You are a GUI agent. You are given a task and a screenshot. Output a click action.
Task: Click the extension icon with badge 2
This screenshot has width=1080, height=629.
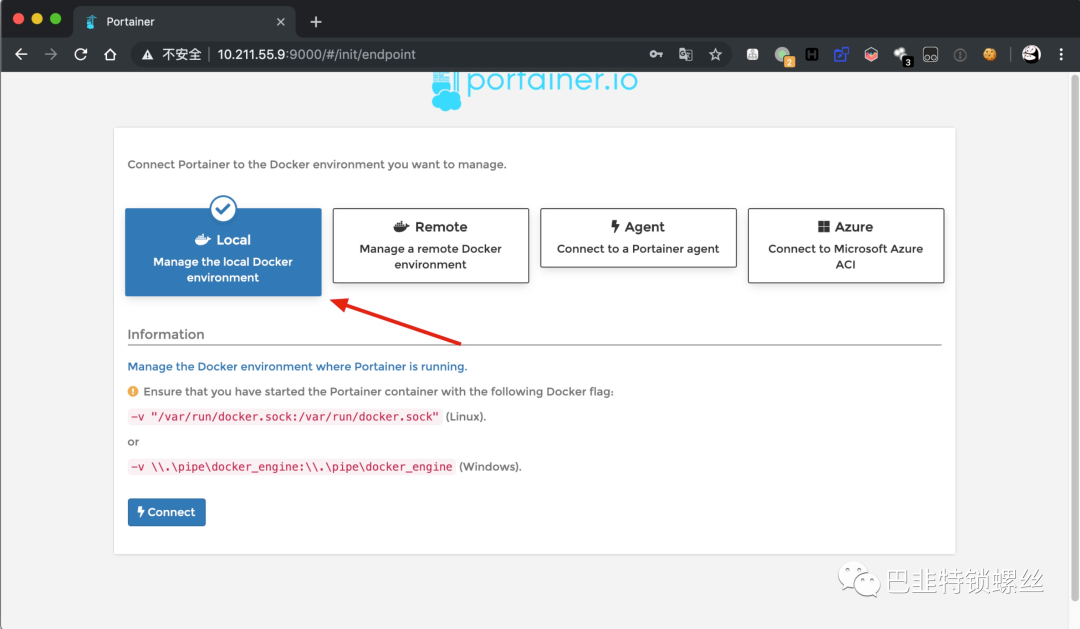click(x=784, y=56)
